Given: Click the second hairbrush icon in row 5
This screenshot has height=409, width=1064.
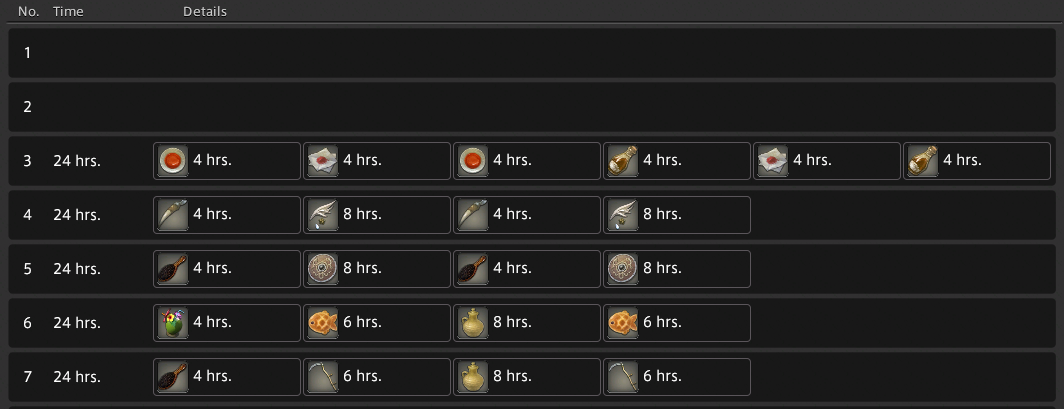Looking at the screenshot, I should (473, 268).
